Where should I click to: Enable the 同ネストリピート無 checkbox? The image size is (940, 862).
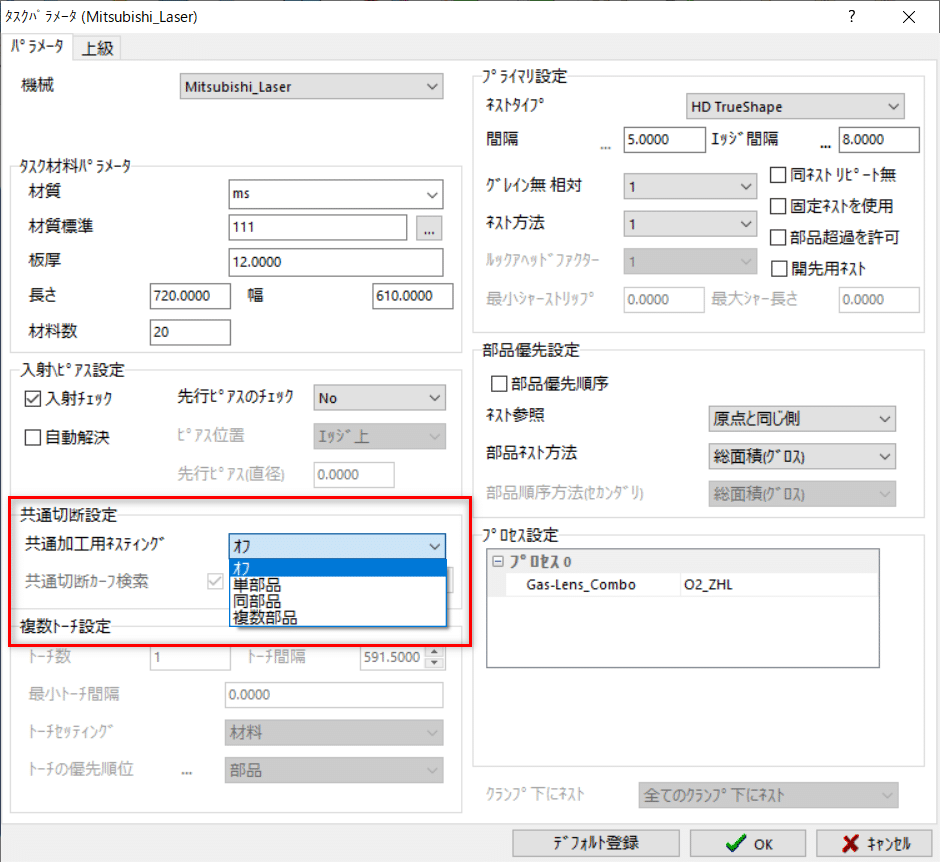click(x=778, y=175)
